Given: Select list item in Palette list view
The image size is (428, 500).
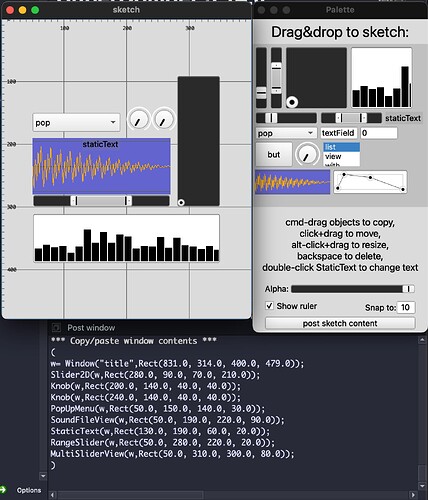Looking at the screenshot, I should (x=341, y=147).
